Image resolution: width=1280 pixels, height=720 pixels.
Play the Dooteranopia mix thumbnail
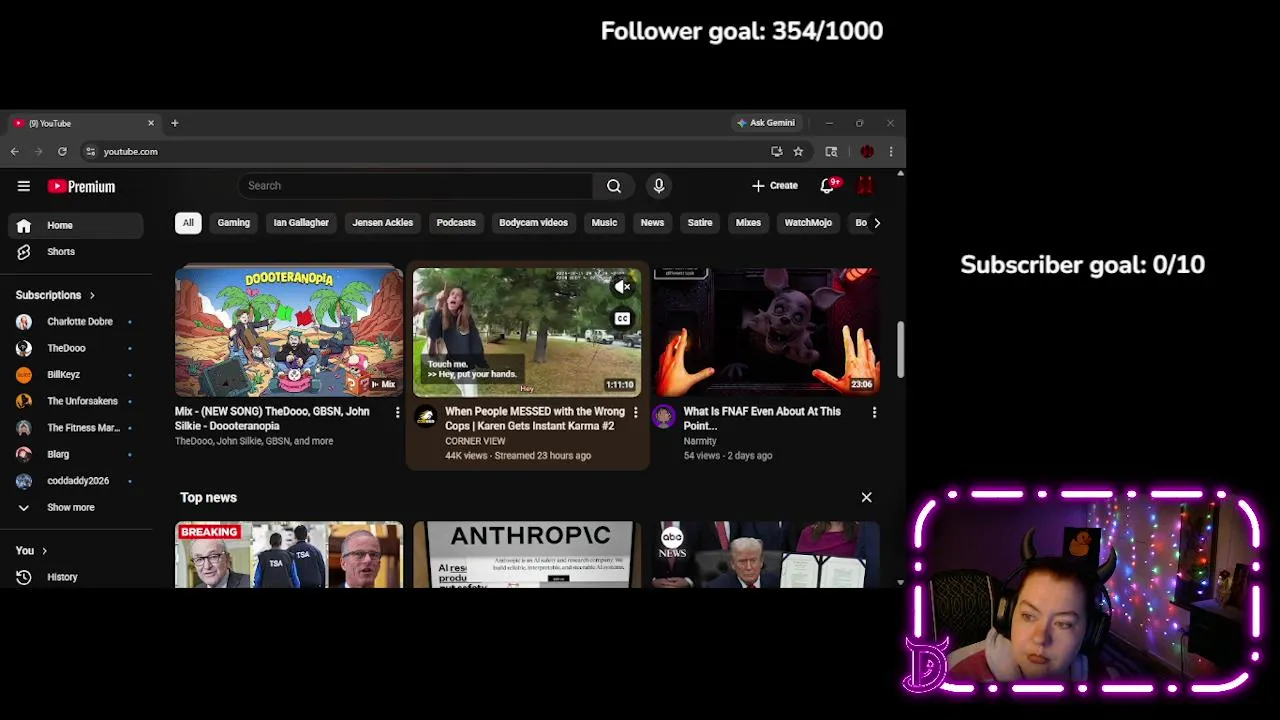289,332
